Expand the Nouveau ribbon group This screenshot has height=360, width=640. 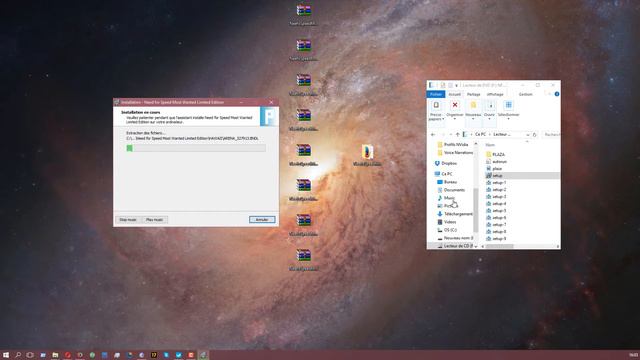point(473,111)
